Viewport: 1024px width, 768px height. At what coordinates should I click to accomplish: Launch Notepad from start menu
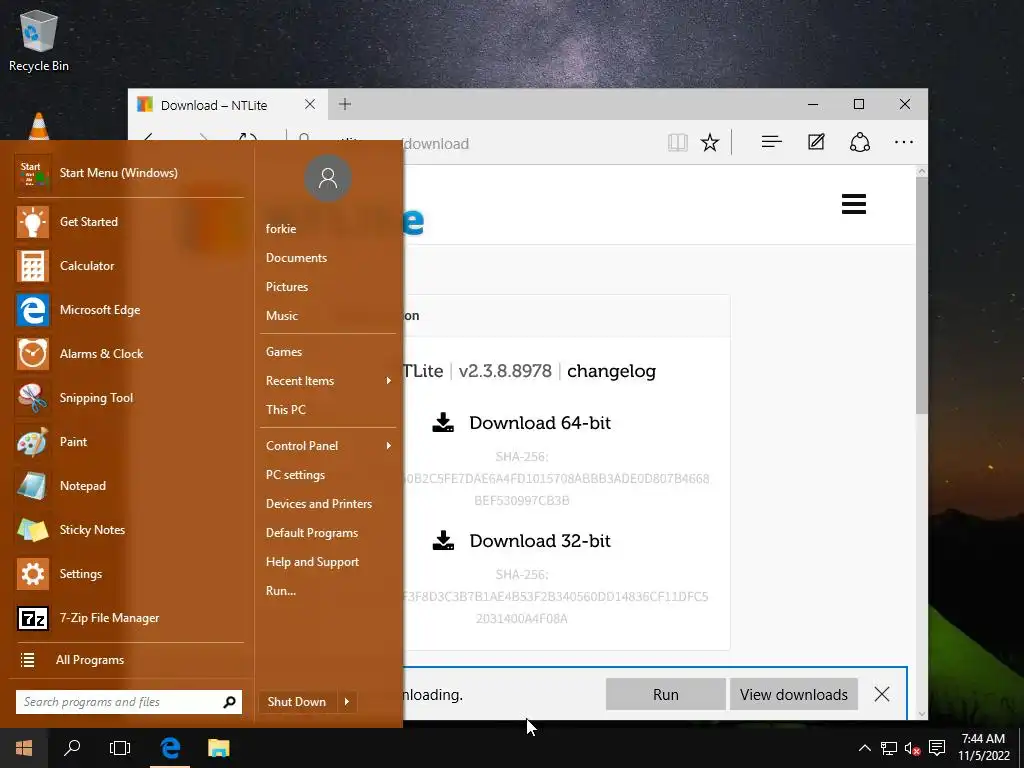click(129, 485)
